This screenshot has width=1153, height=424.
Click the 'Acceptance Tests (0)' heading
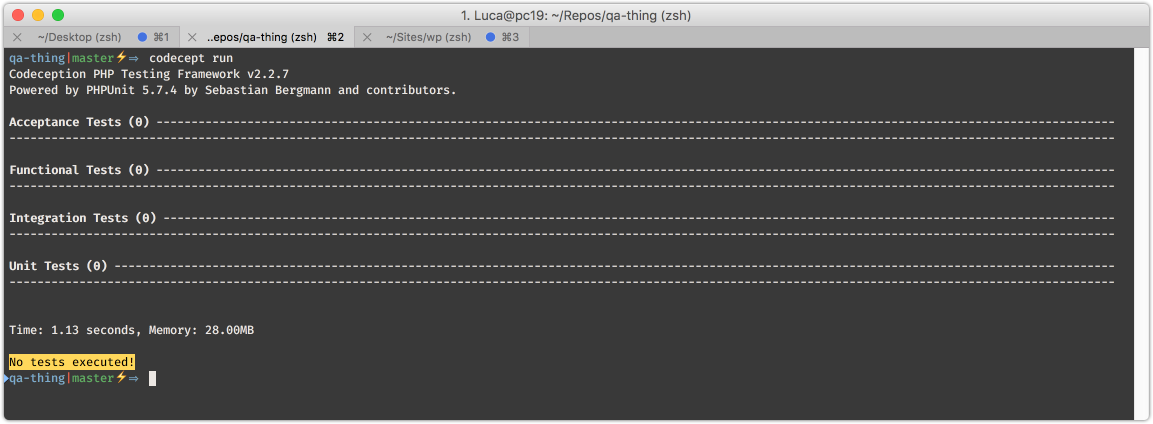click(79, 122)
